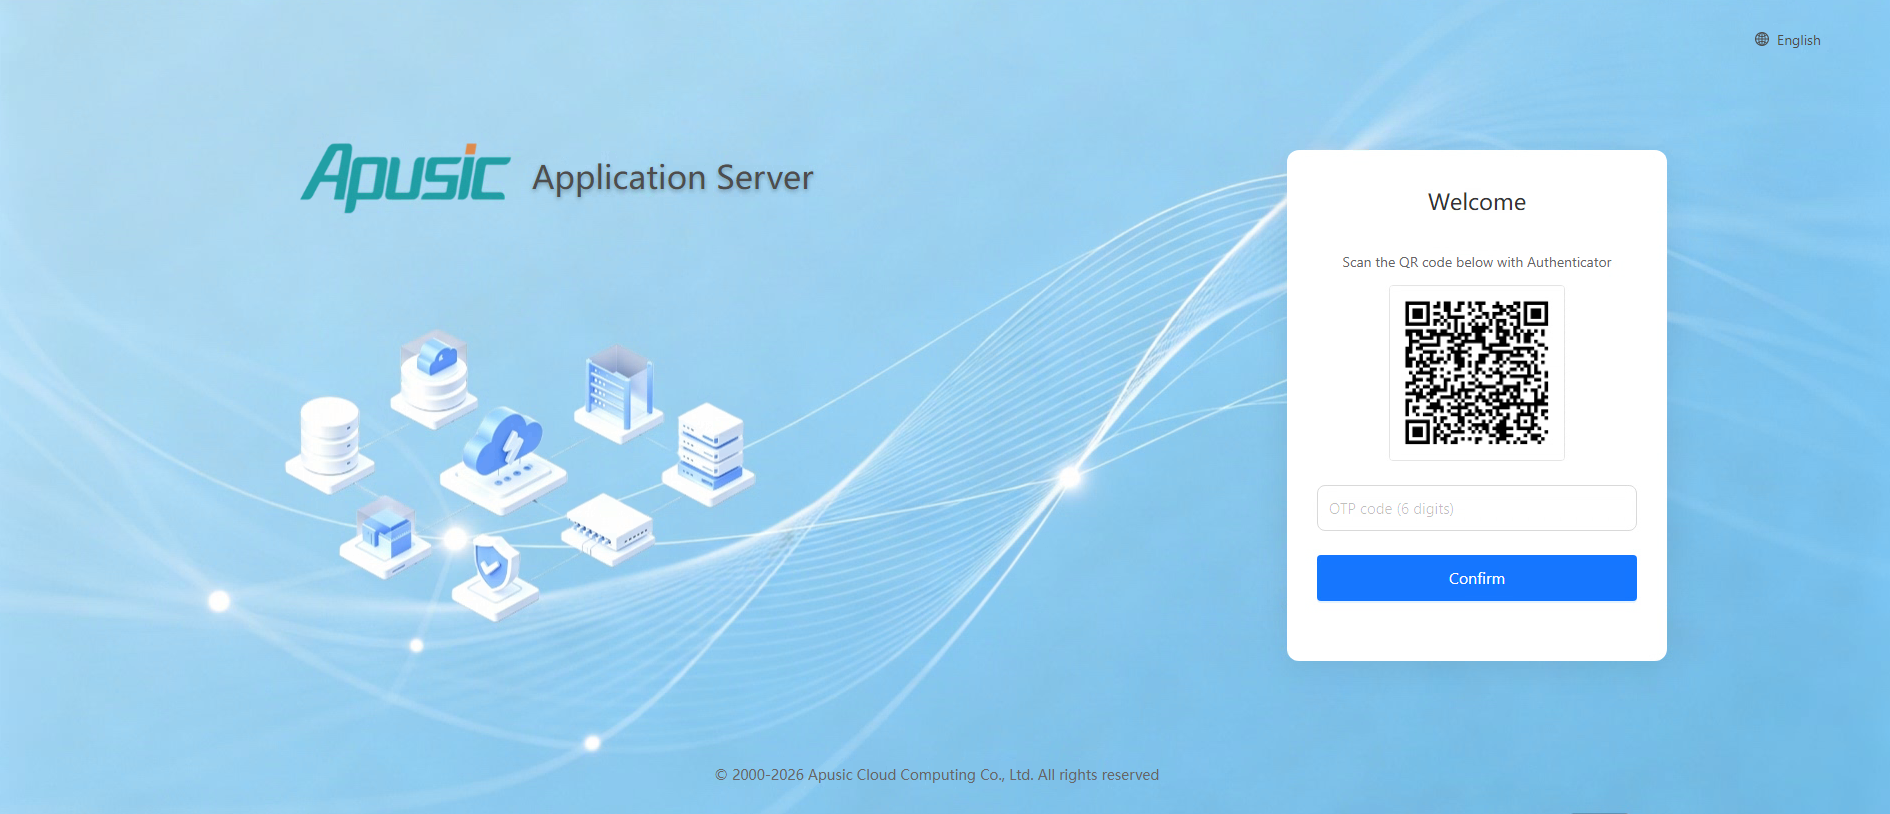Click the security shield checkmark icon
The image size is (1890, 814).
pos(494,577)
